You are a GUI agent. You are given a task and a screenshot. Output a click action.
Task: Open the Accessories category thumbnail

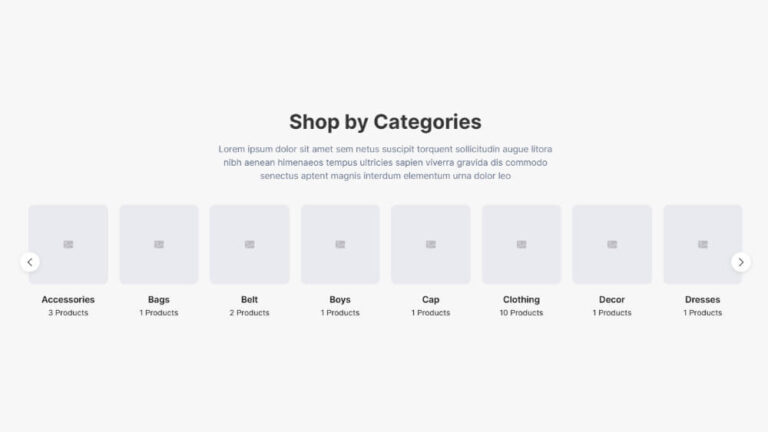tap(68, 244)
